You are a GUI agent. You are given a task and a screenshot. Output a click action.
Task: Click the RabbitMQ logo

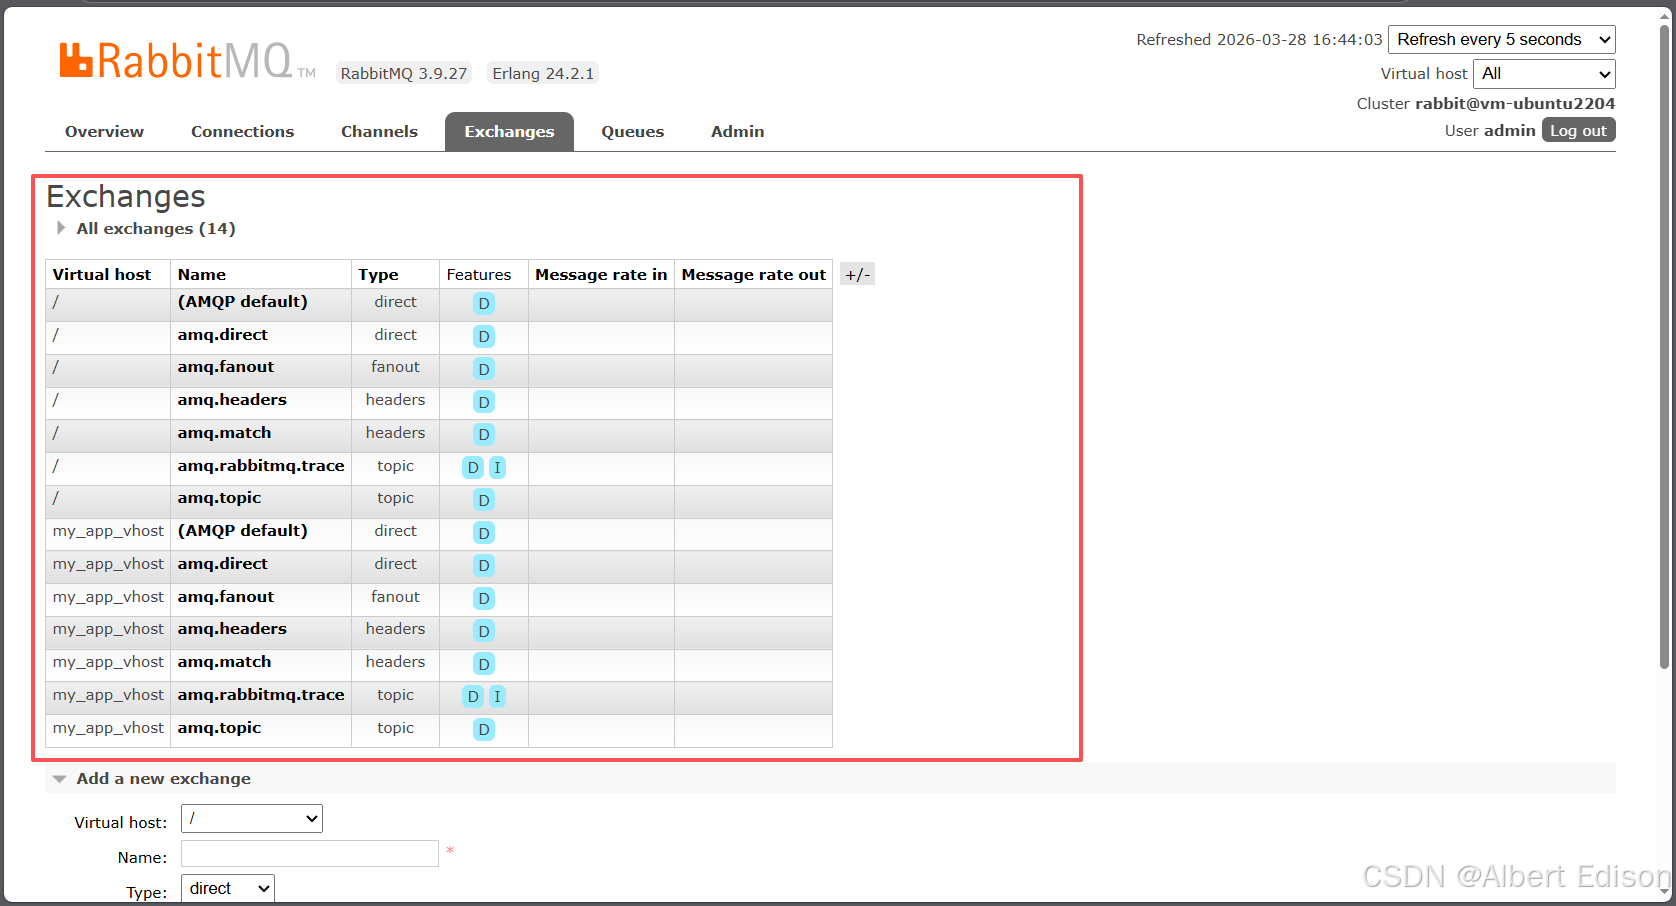(x=187, y=61)
